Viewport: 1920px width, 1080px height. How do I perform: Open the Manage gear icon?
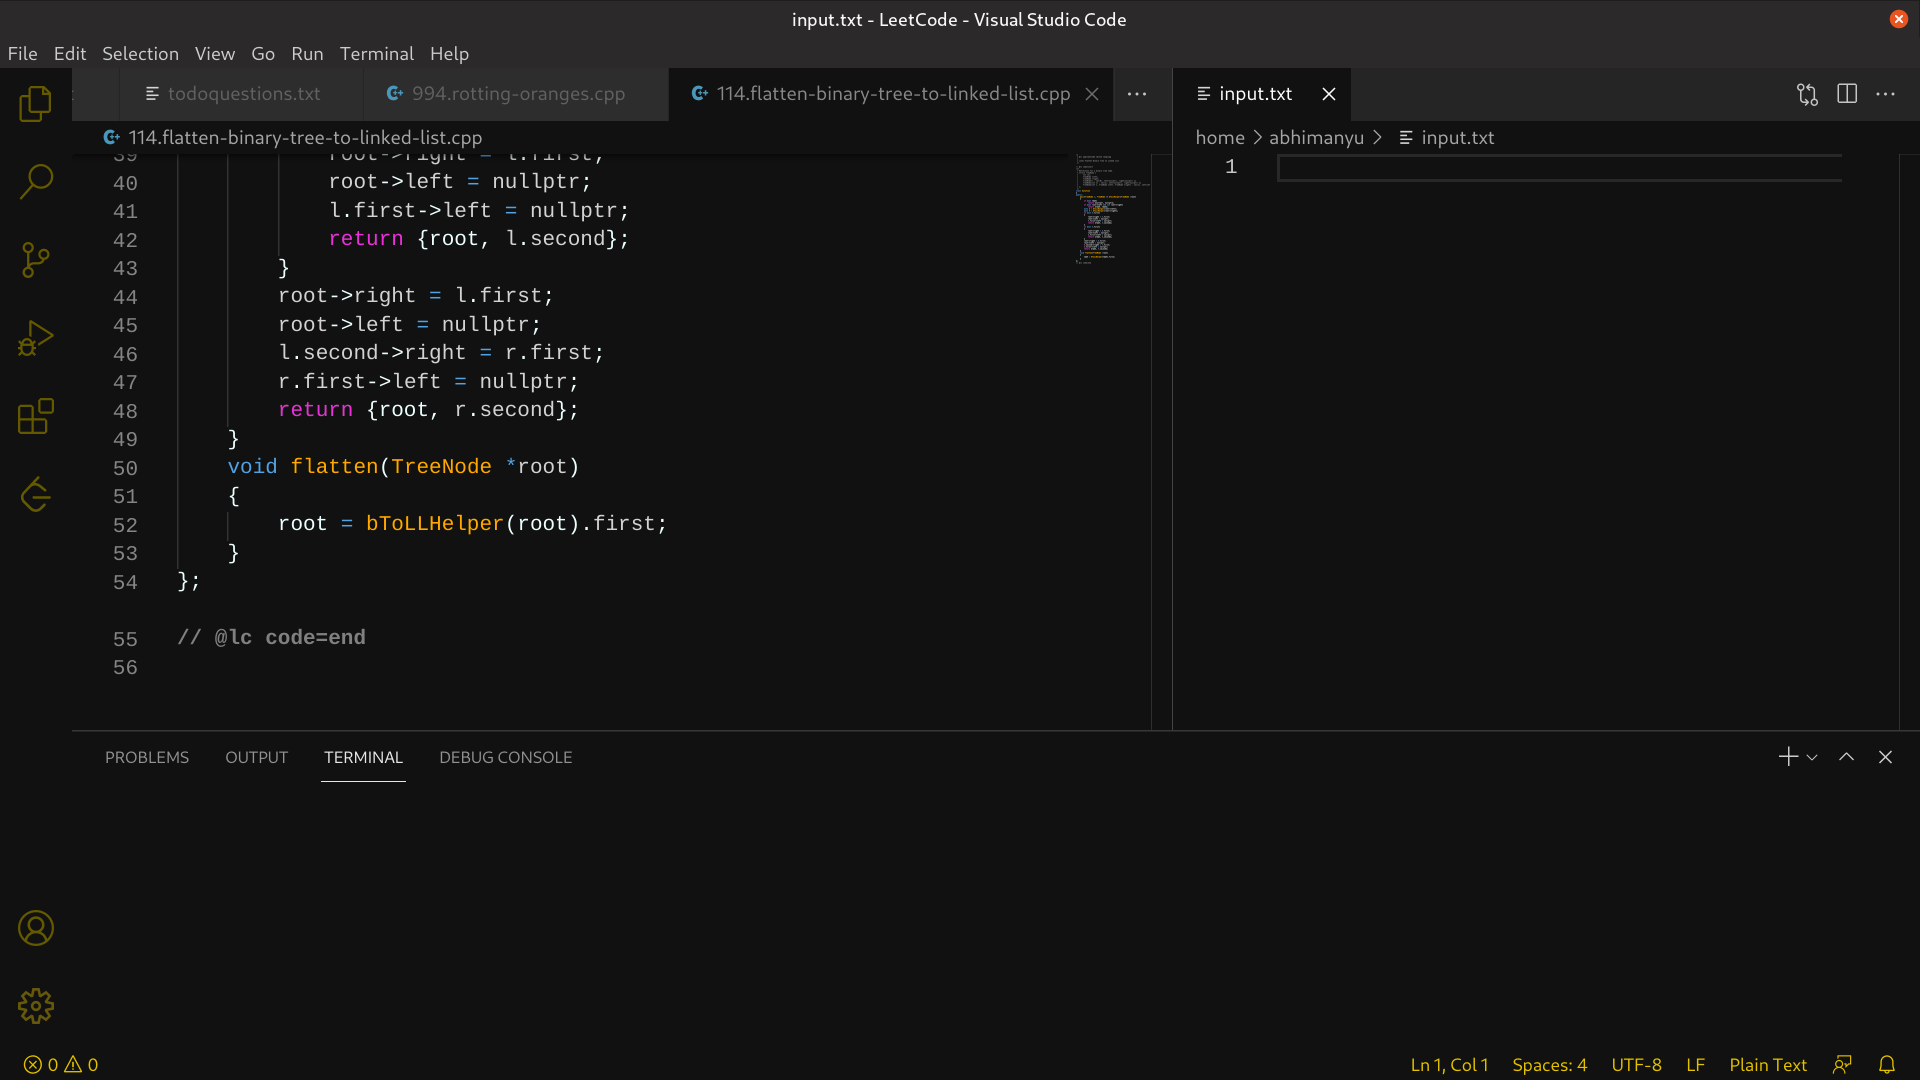click(x=36, y=1006)
